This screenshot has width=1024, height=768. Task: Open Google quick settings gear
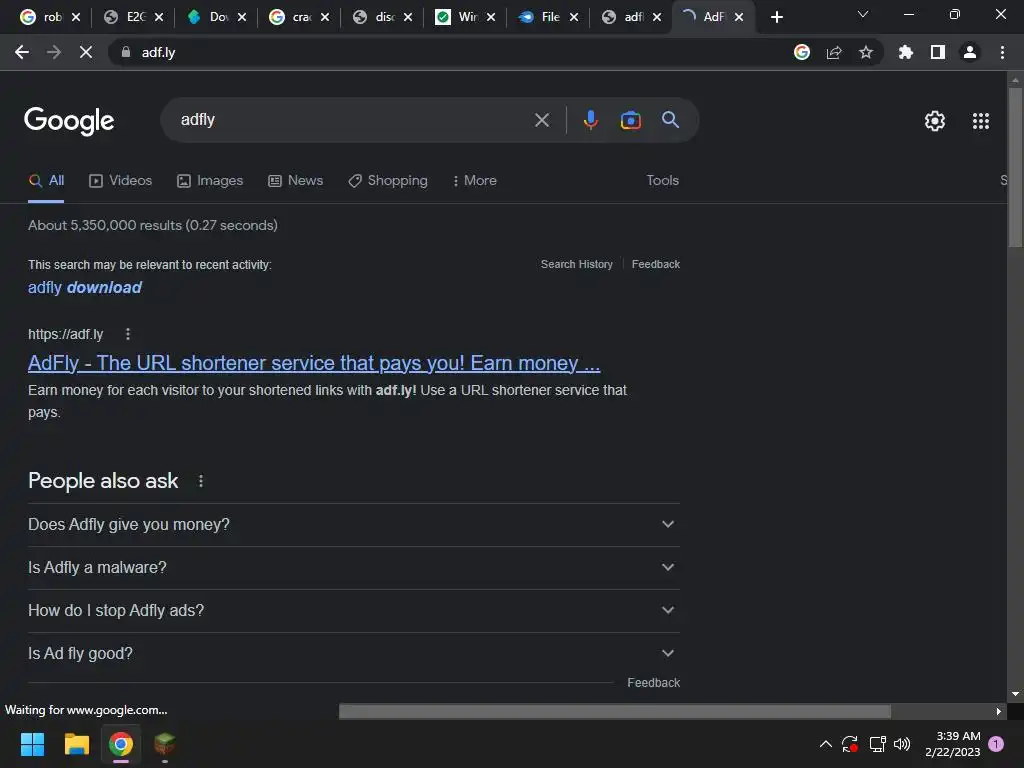(935, 121)
